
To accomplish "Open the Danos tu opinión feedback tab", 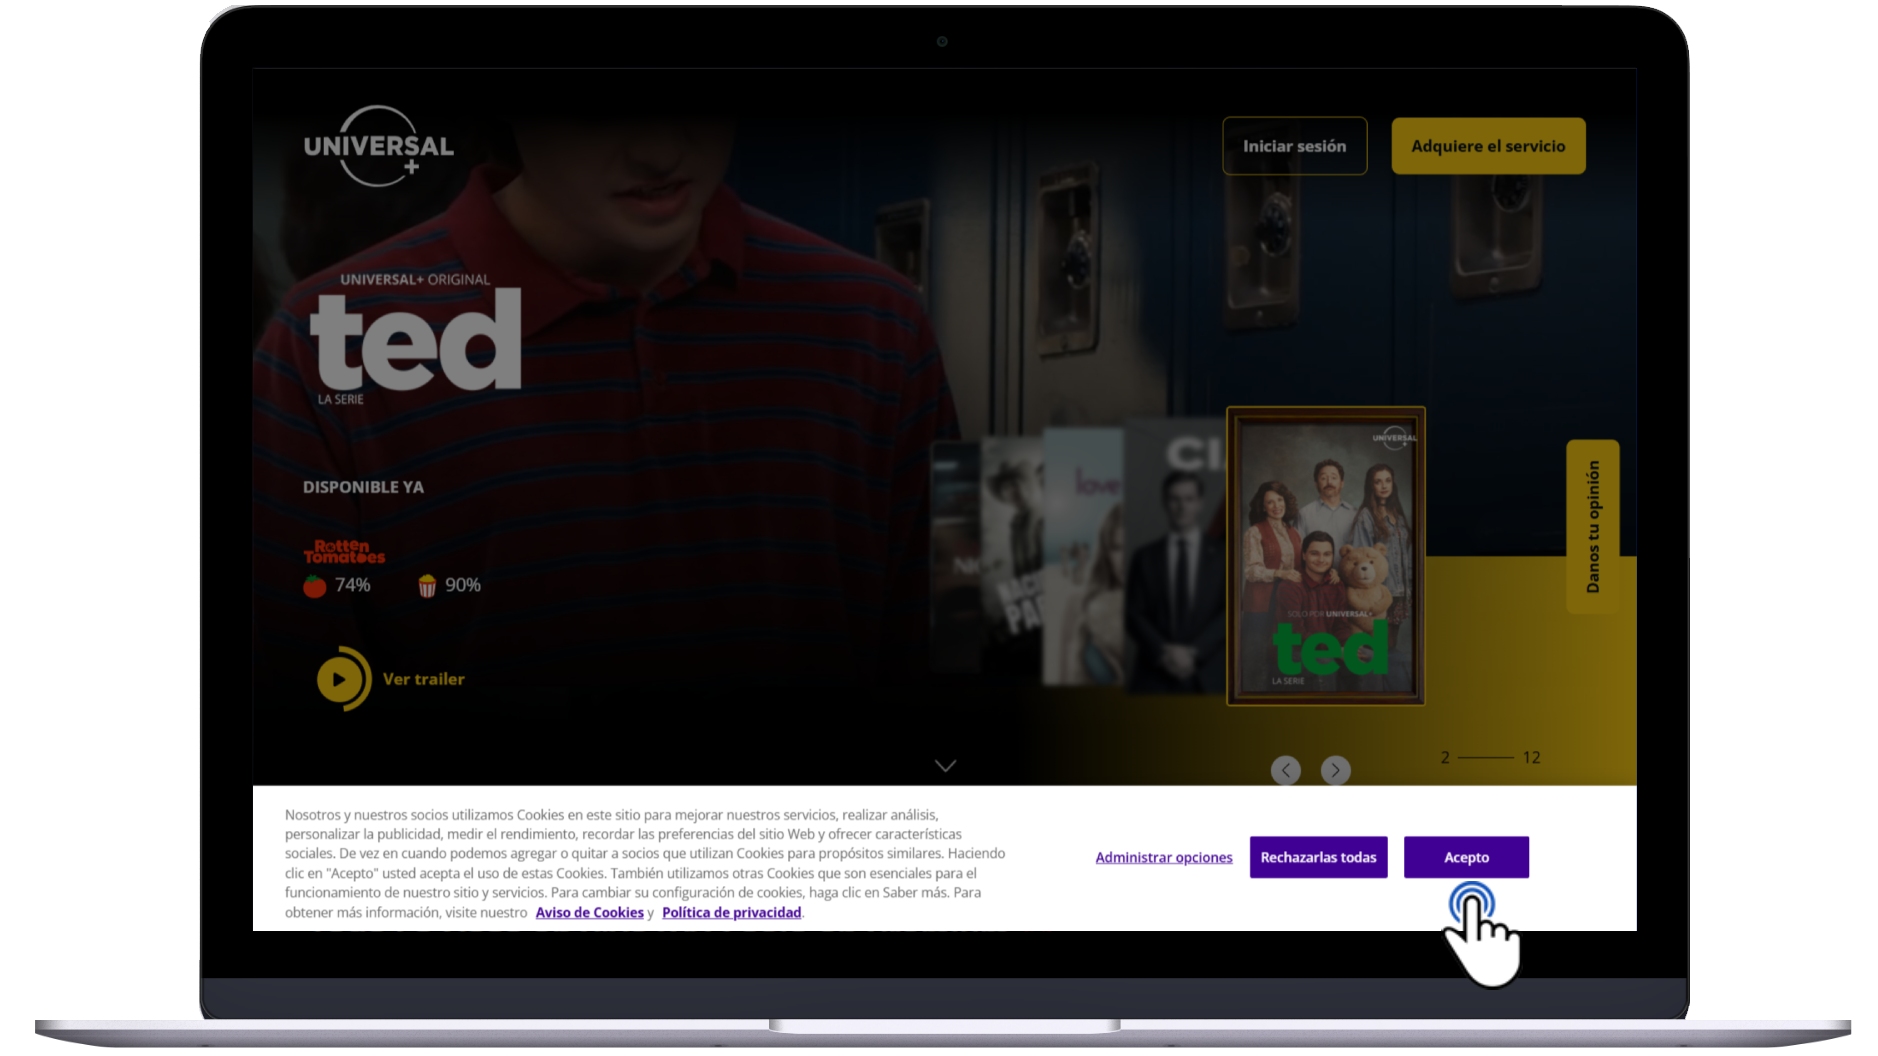I will [x=1593, y=526].
